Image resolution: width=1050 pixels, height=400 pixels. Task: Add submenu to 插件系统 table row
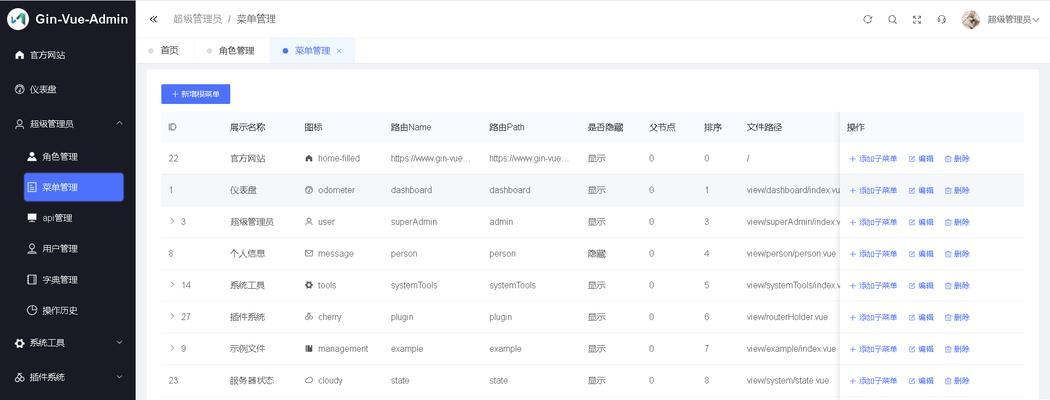[873, 317]
